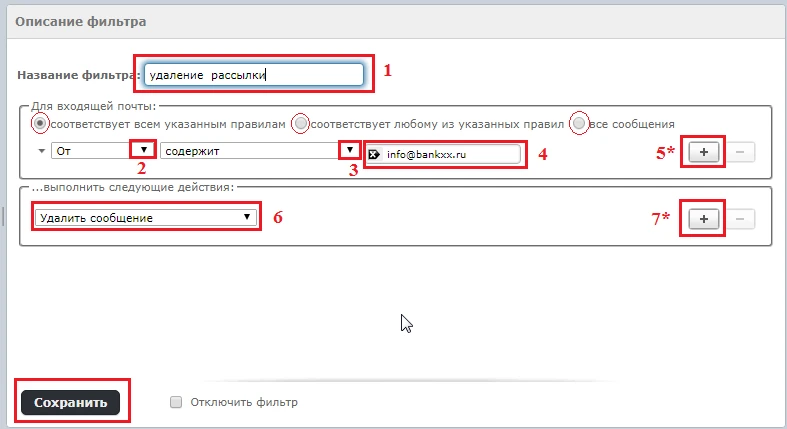This screenshot has height=429, width=787.
Task: Remove the rule with the minus button
Action: click(x=739, y=152)
